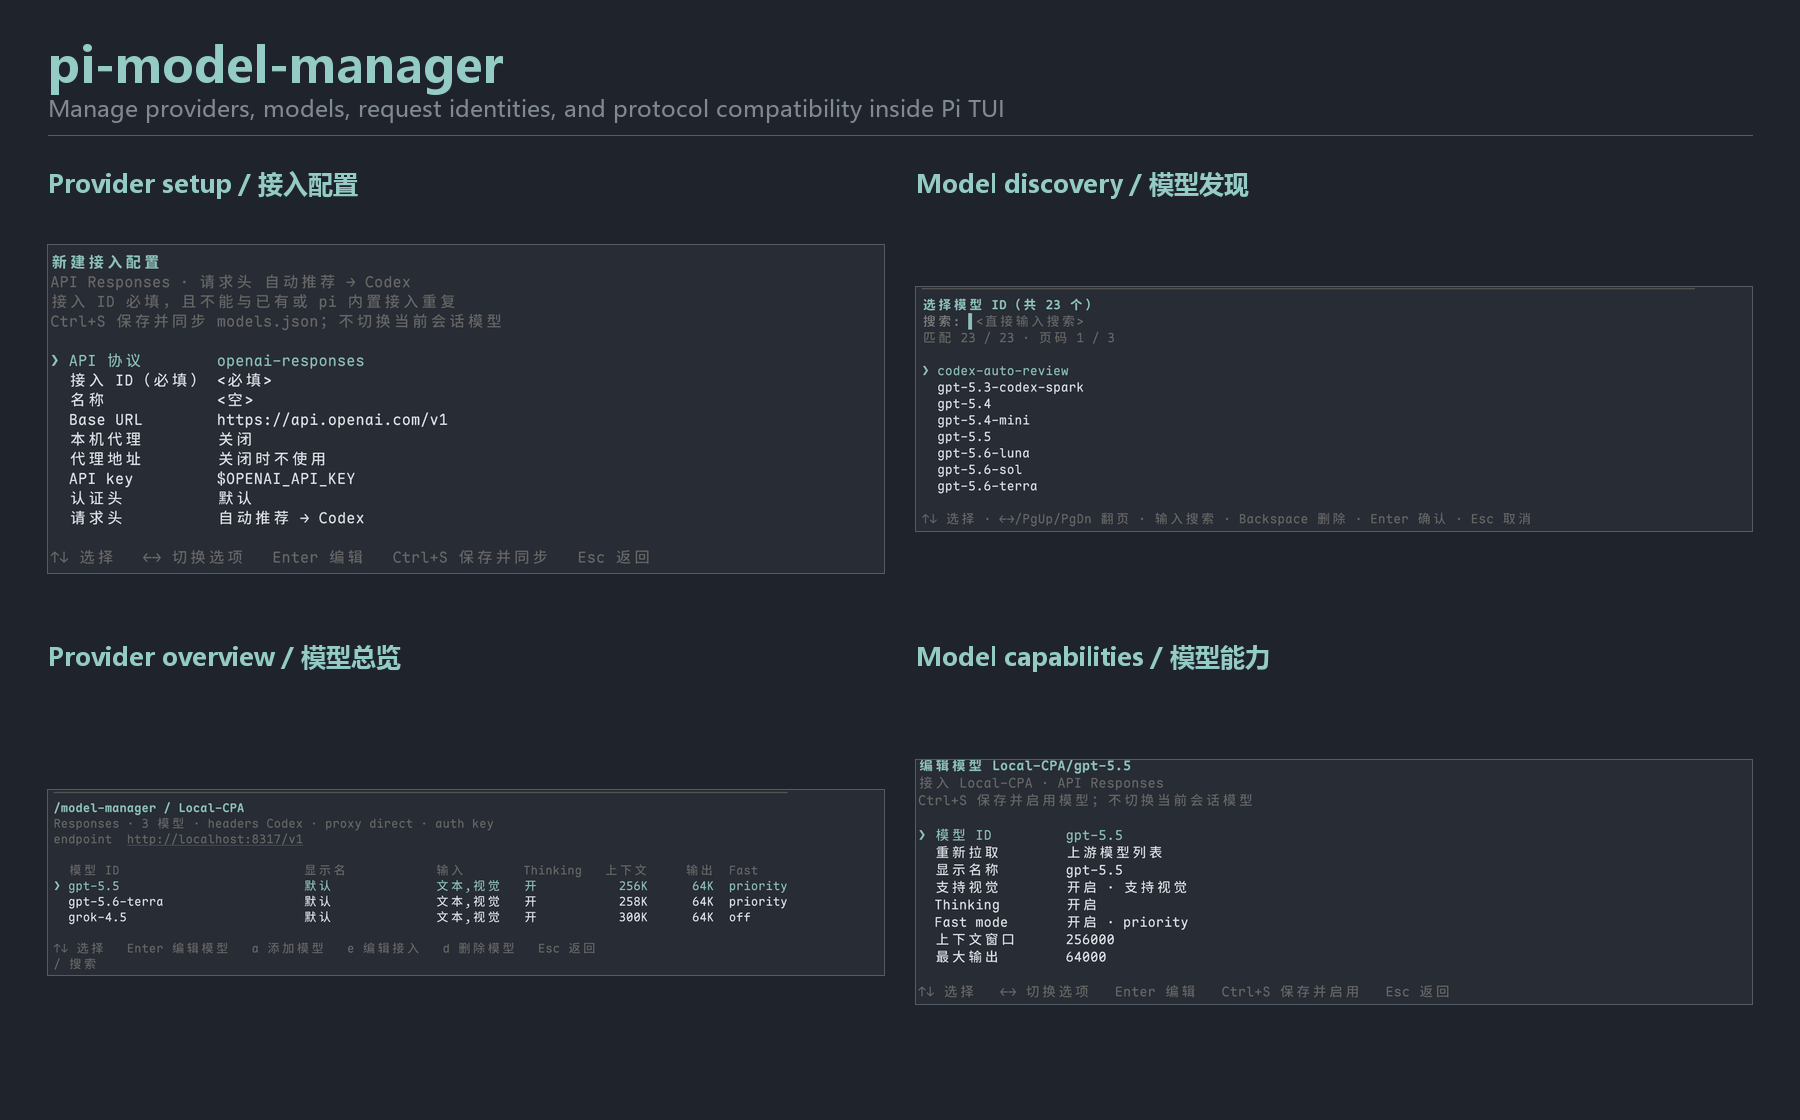Screen dimensions: 1800x1120
Task: Click d 删除模型 hint in overview
Action: 478,948
